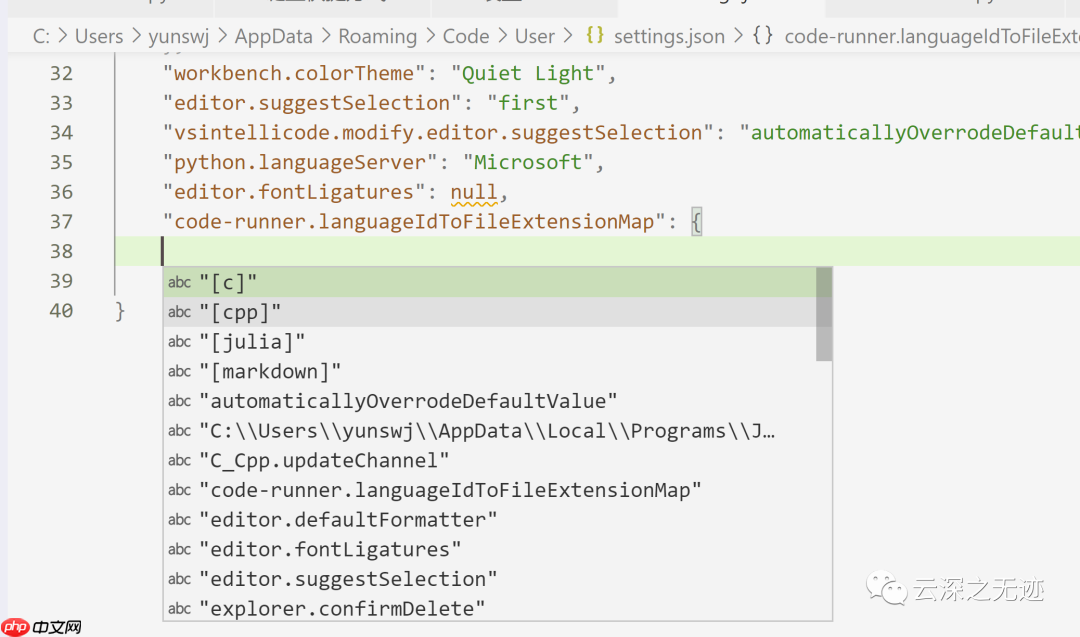1080x637 pixels.
Task: Open the yunswj breadcrumb folder
Action: pos(179,36)
